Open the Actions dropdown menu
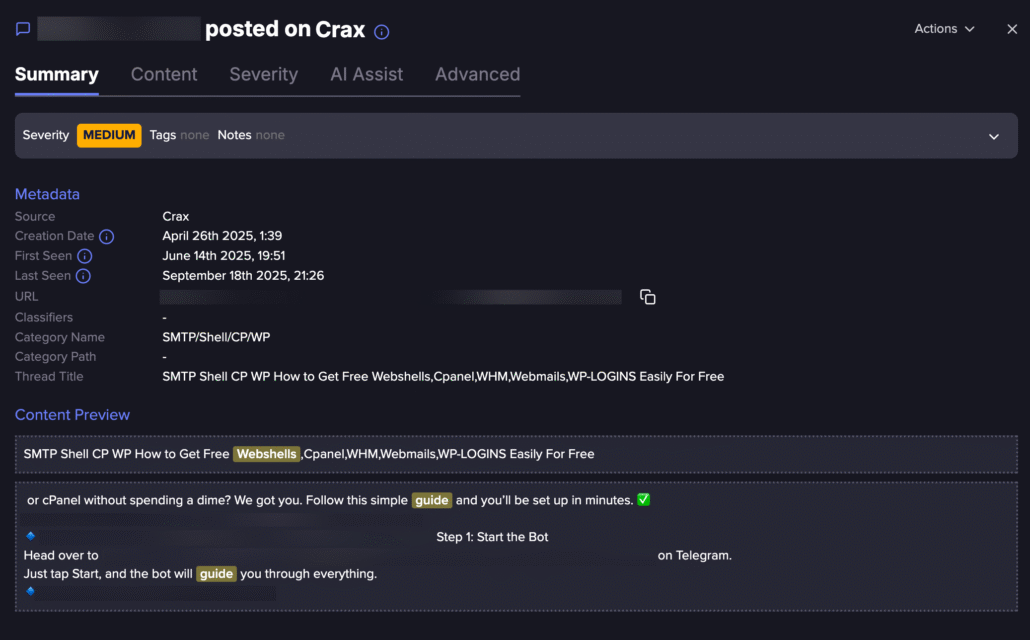1030x640 pixels. click(944, 29)
